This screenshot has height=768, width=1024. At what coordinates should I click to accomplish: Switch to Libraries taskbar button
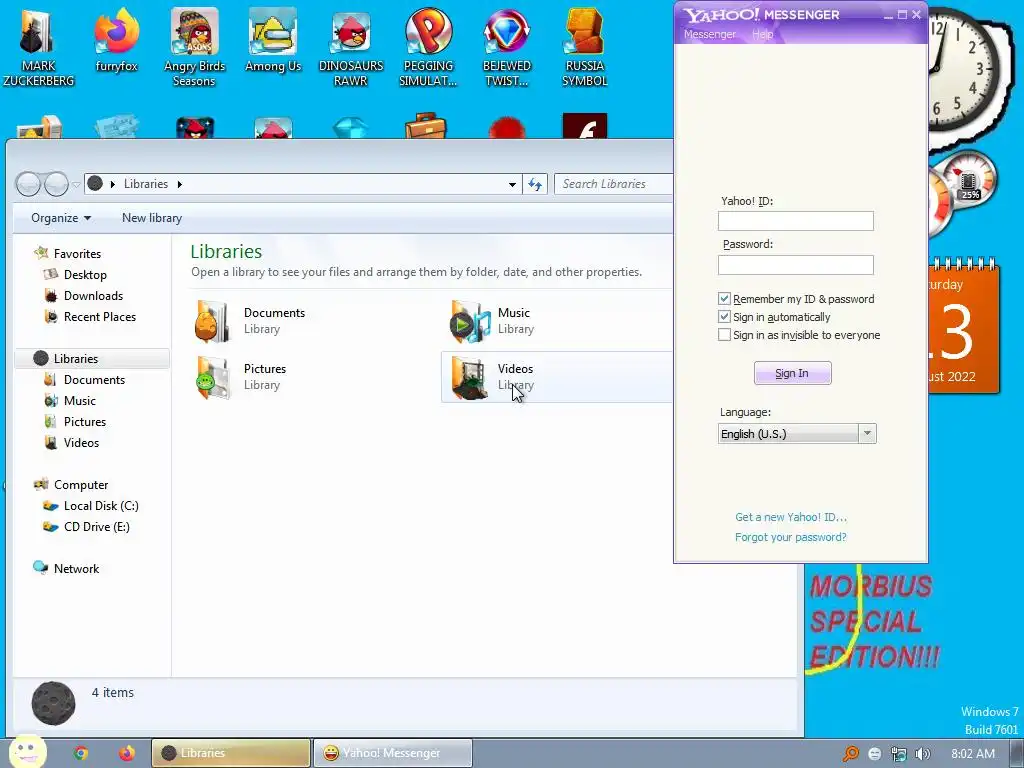coord(231,753)
